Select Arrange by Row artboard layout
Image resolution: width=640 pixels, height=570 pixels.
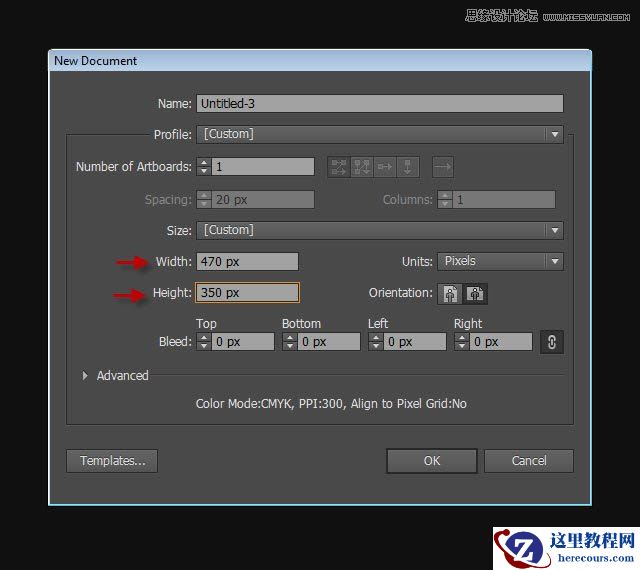coord(385,167)
